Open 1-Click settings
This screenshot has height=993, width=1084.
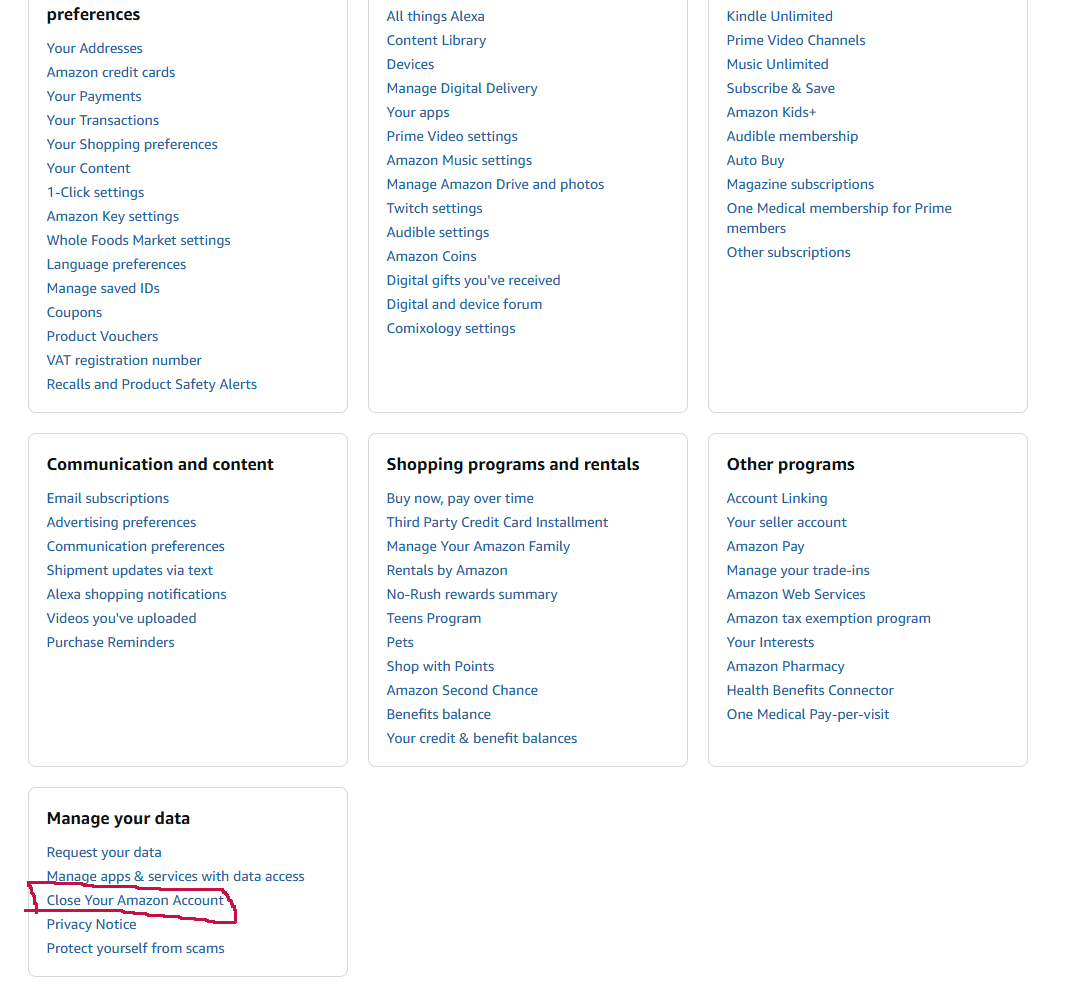95,192
